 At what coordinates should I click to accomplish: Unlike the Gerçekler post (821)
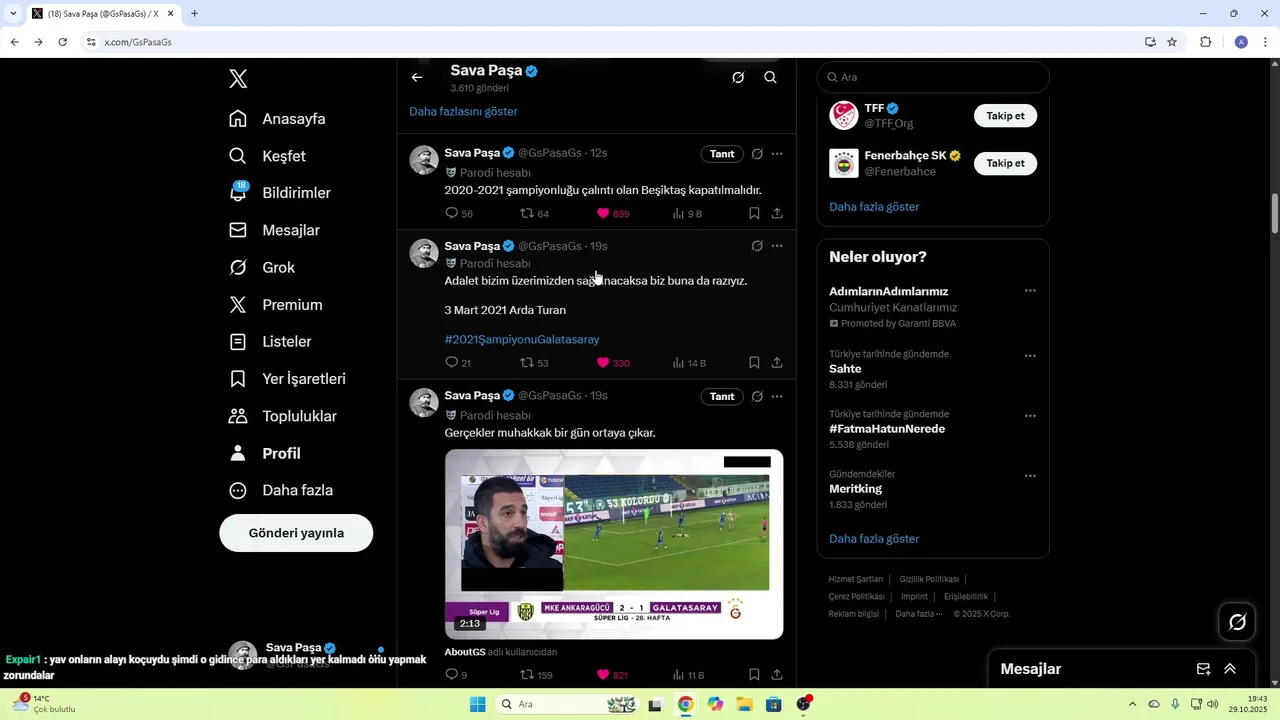613,675
